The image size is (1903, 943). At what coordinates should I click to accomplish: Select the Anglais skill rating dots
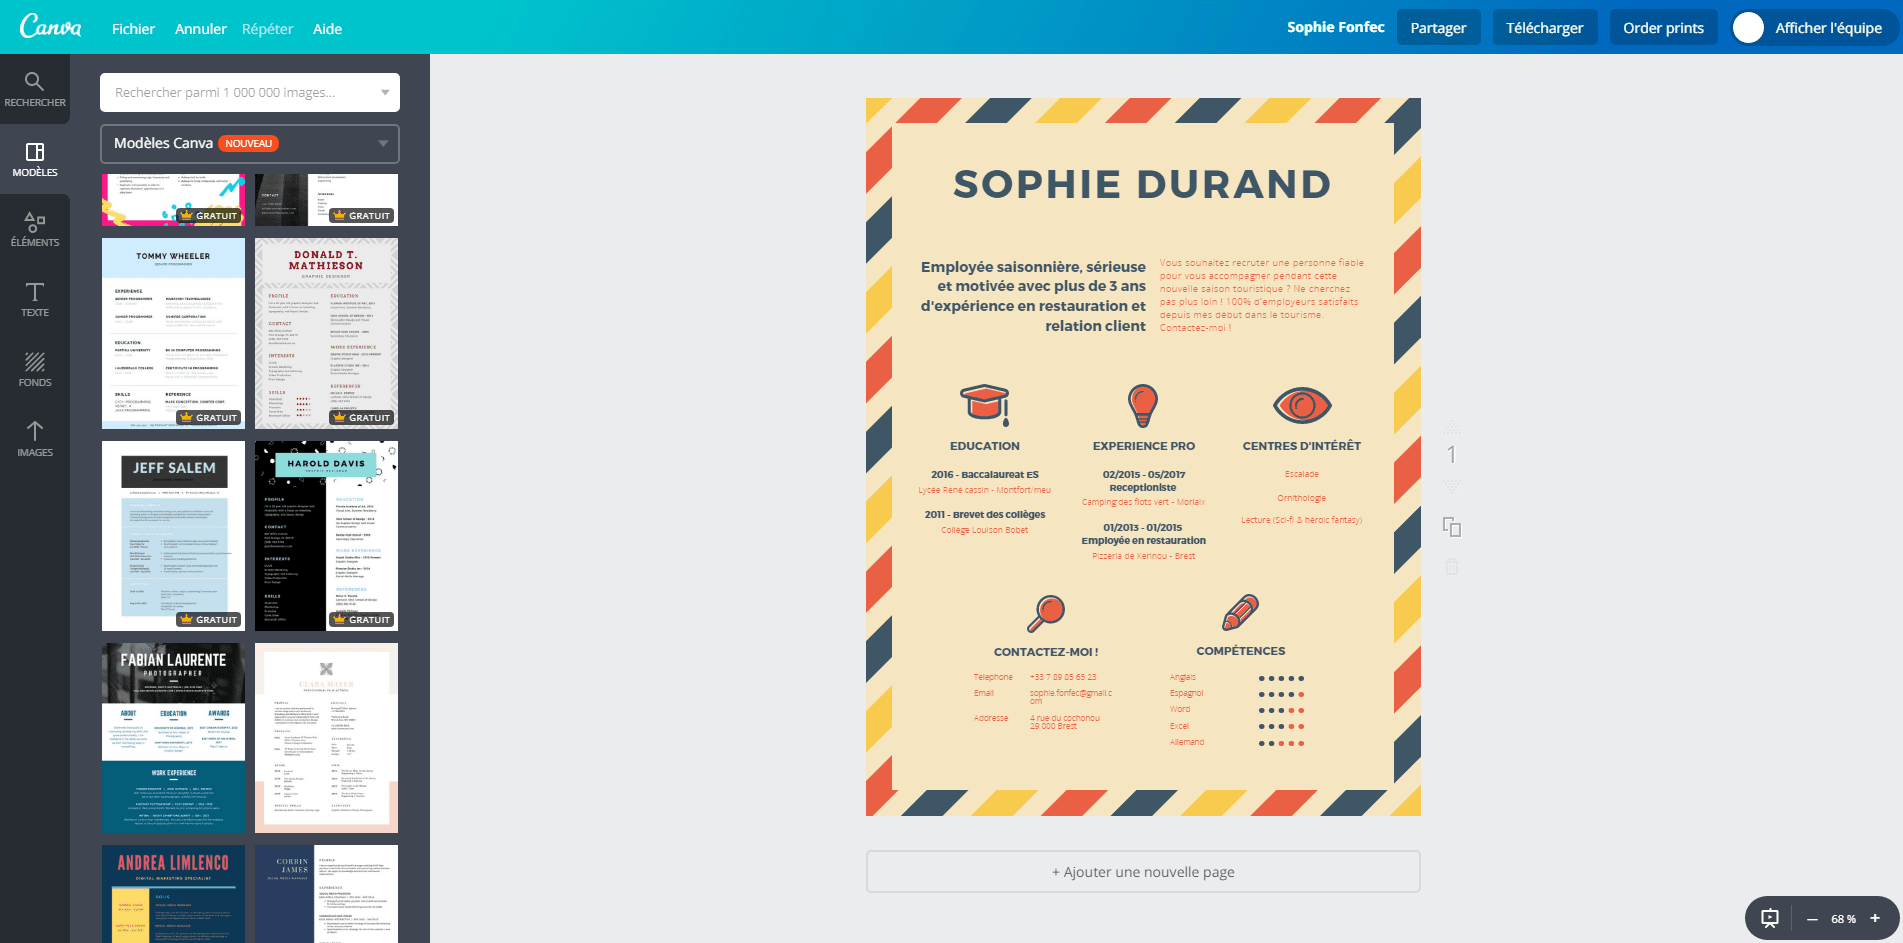pos(1281,678)
